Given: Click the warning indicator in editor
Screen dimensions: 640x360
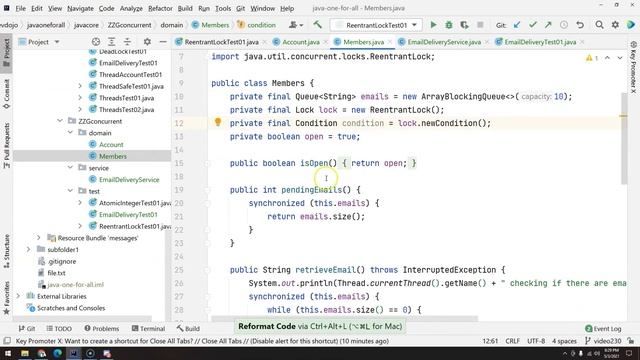Looking at the screenshot, I should 591,58.
